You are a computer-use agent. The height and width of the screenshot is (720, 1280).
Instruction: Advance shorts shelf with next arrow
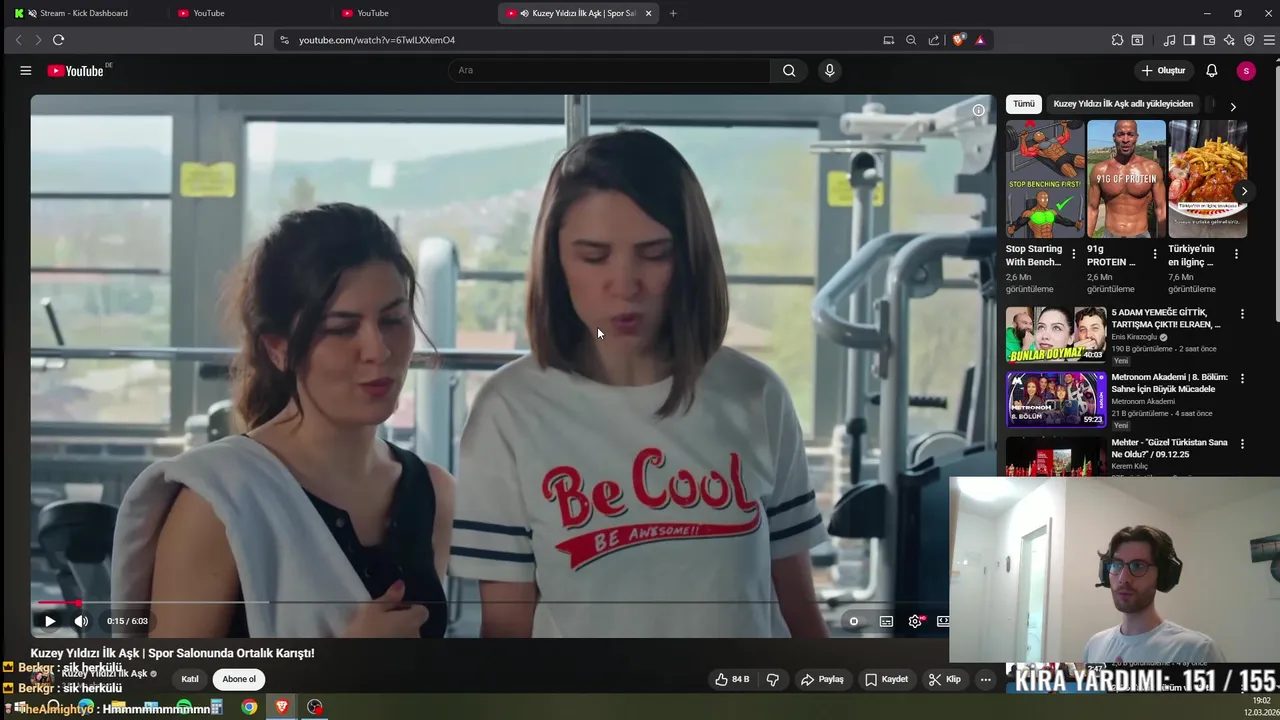[1244, 190]
